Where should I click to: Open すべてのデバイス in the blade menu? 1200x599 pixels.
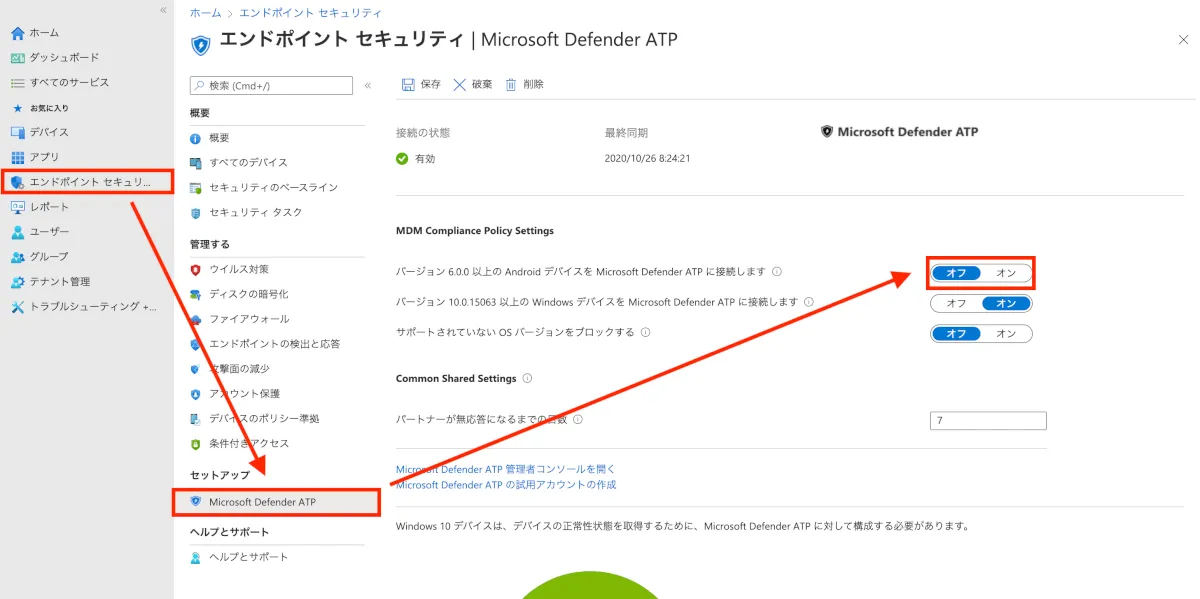(x=248, y=163)
